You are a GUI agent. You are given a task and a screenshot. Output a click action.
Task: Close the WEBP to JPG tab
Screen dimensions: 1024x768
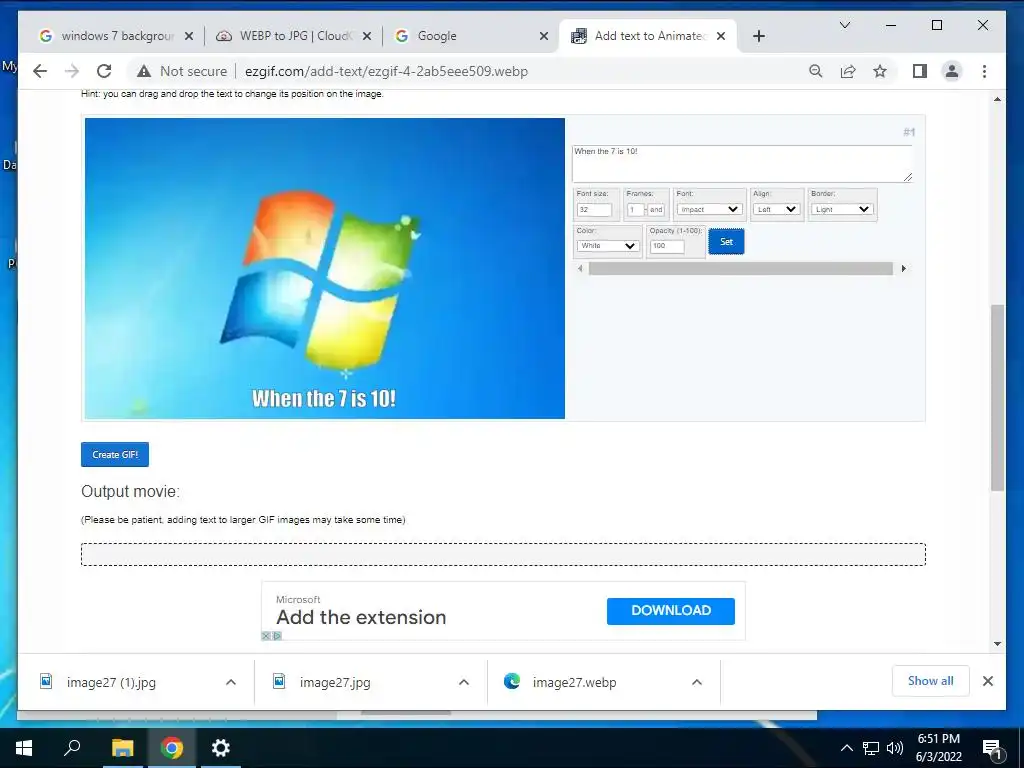point(367,36)
